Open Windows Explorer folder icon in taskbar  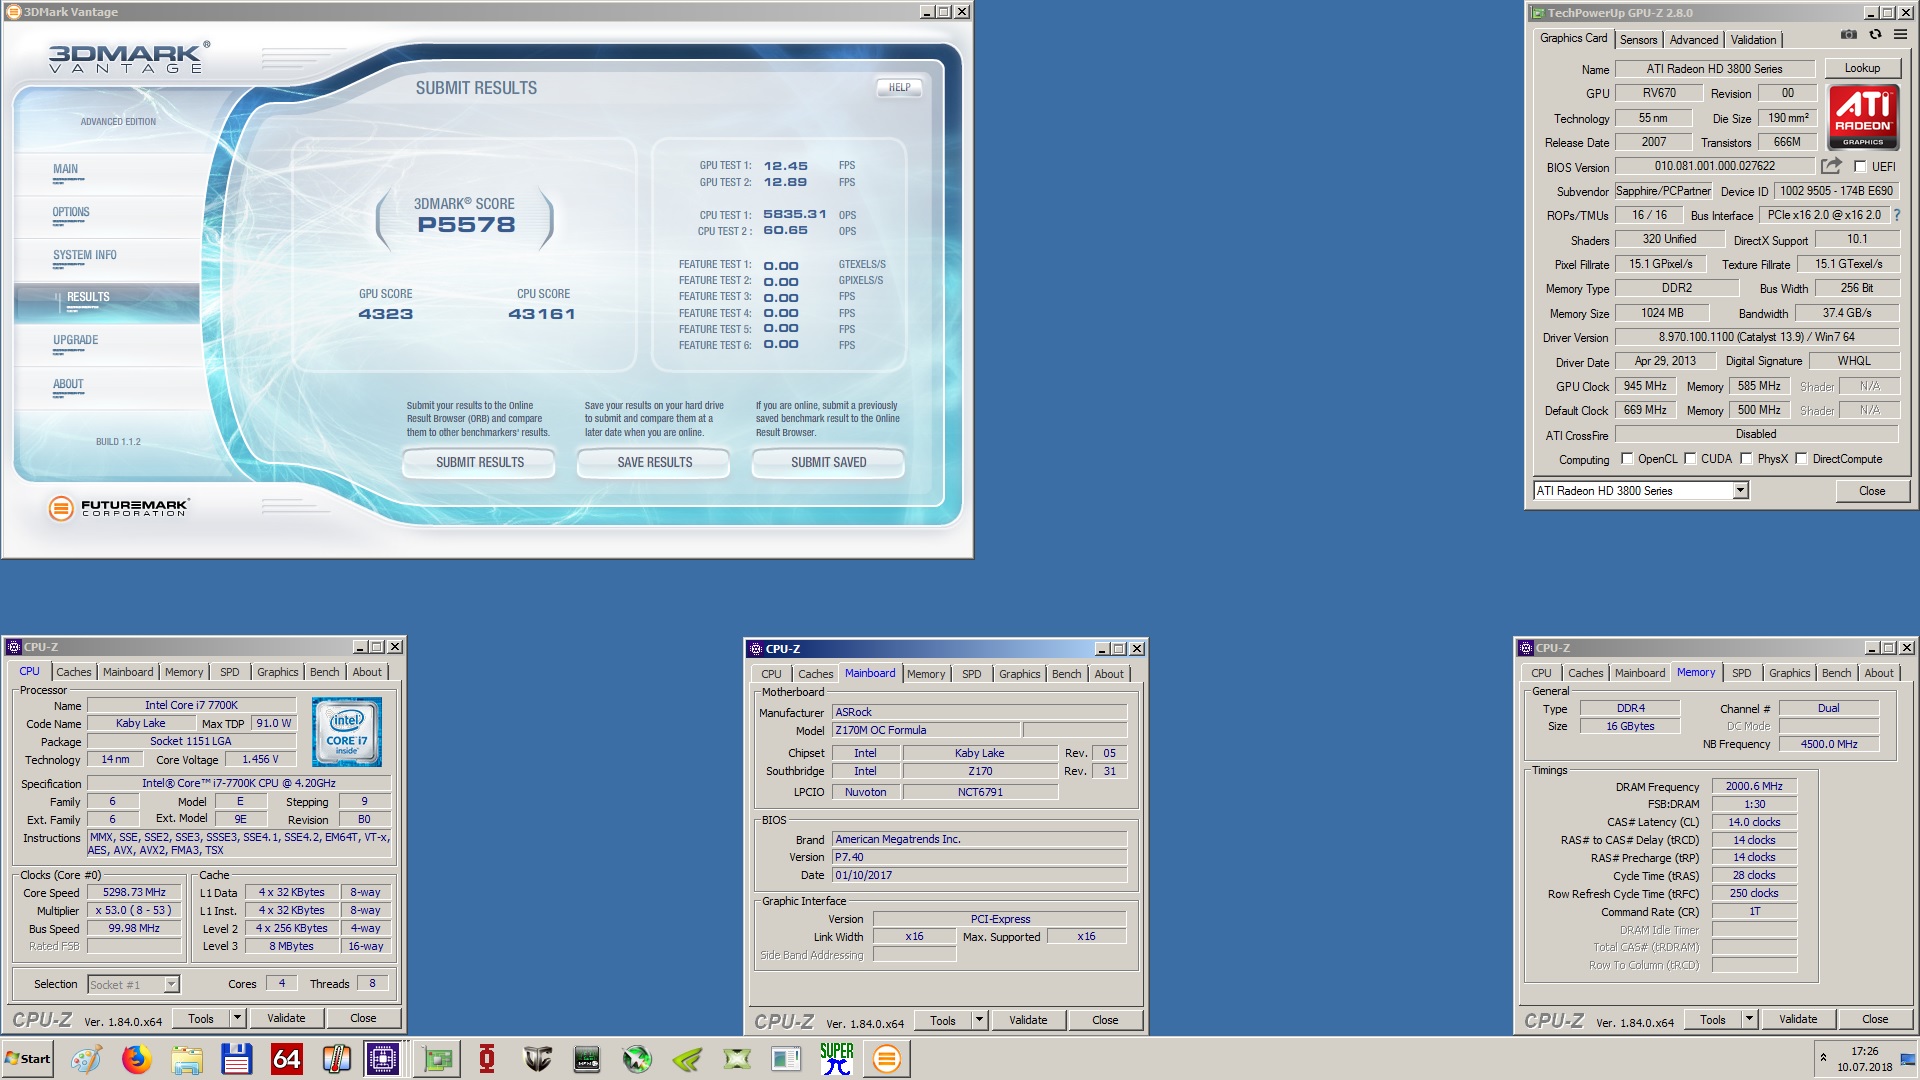click(186, 1059)
